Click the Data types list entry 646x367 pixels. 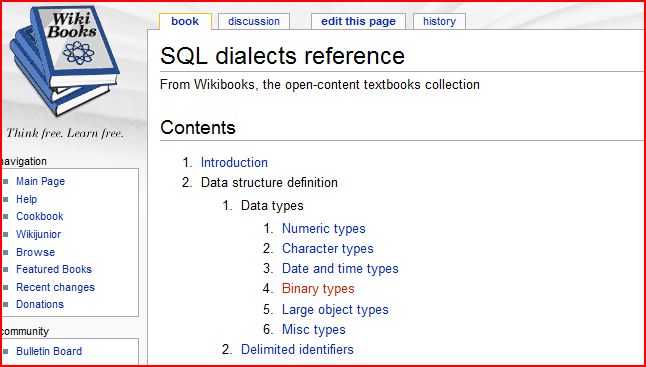(x=272, y=205)
